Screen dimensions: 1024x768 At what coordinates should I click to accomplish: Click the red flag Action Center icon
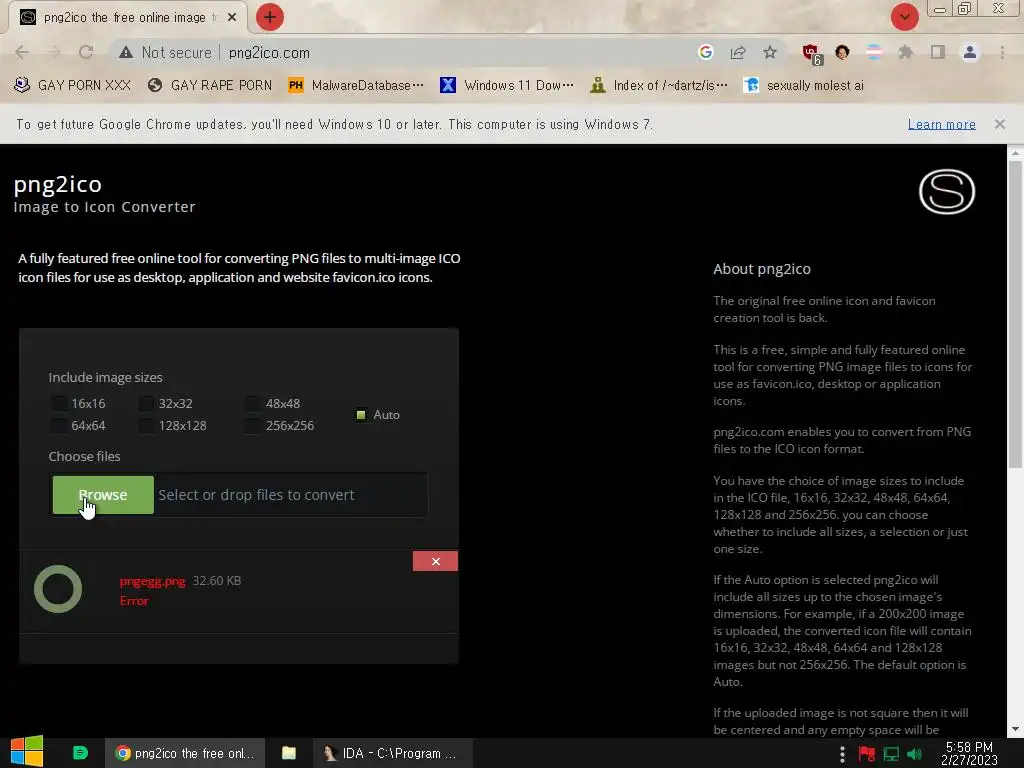click(x=867, y=754)
